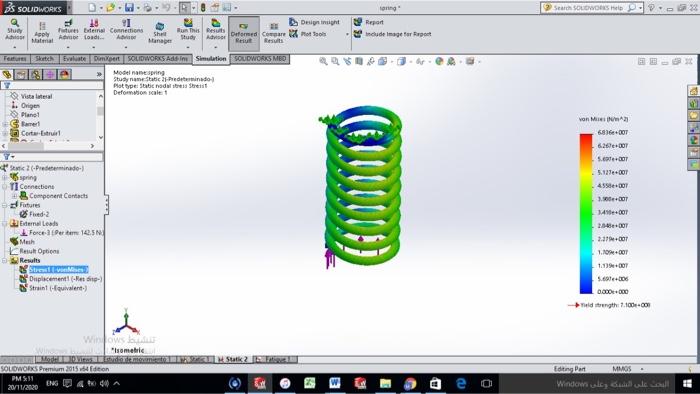The height and width of the screenshot is (394, 700).
Task: Open Fixtures Advisor
Action: [x=68, y=29]
